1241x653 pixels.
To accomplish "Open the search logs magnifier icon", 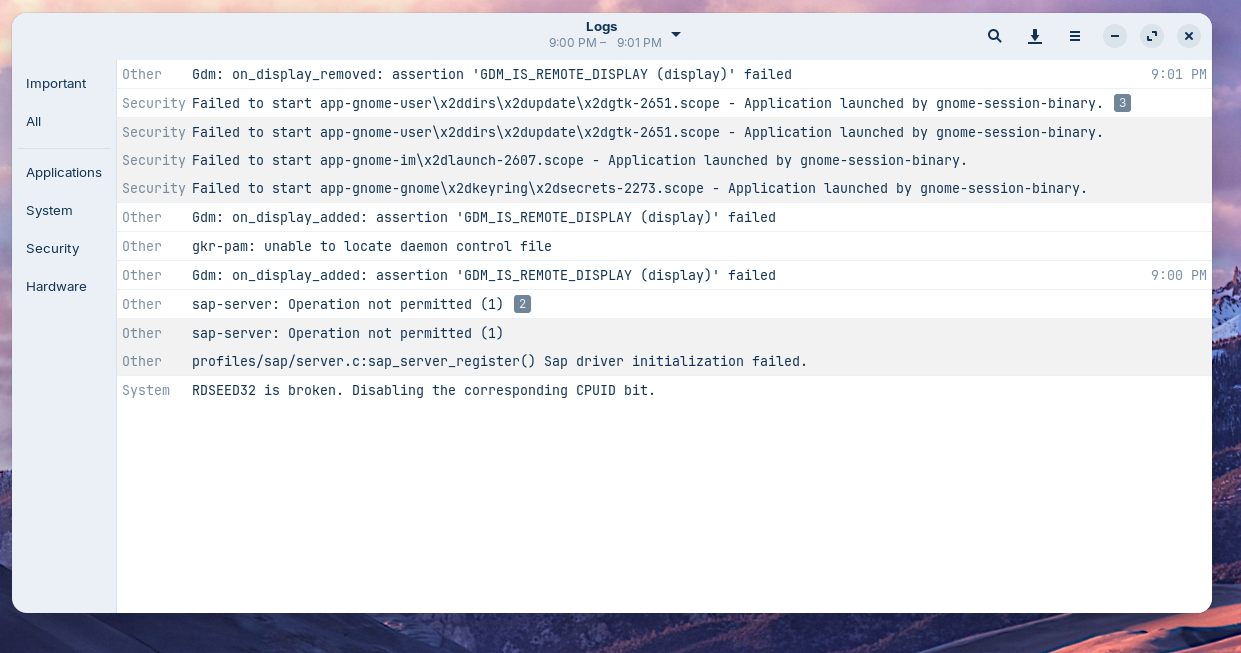I will pyautogui.click(x=994, y=36).
